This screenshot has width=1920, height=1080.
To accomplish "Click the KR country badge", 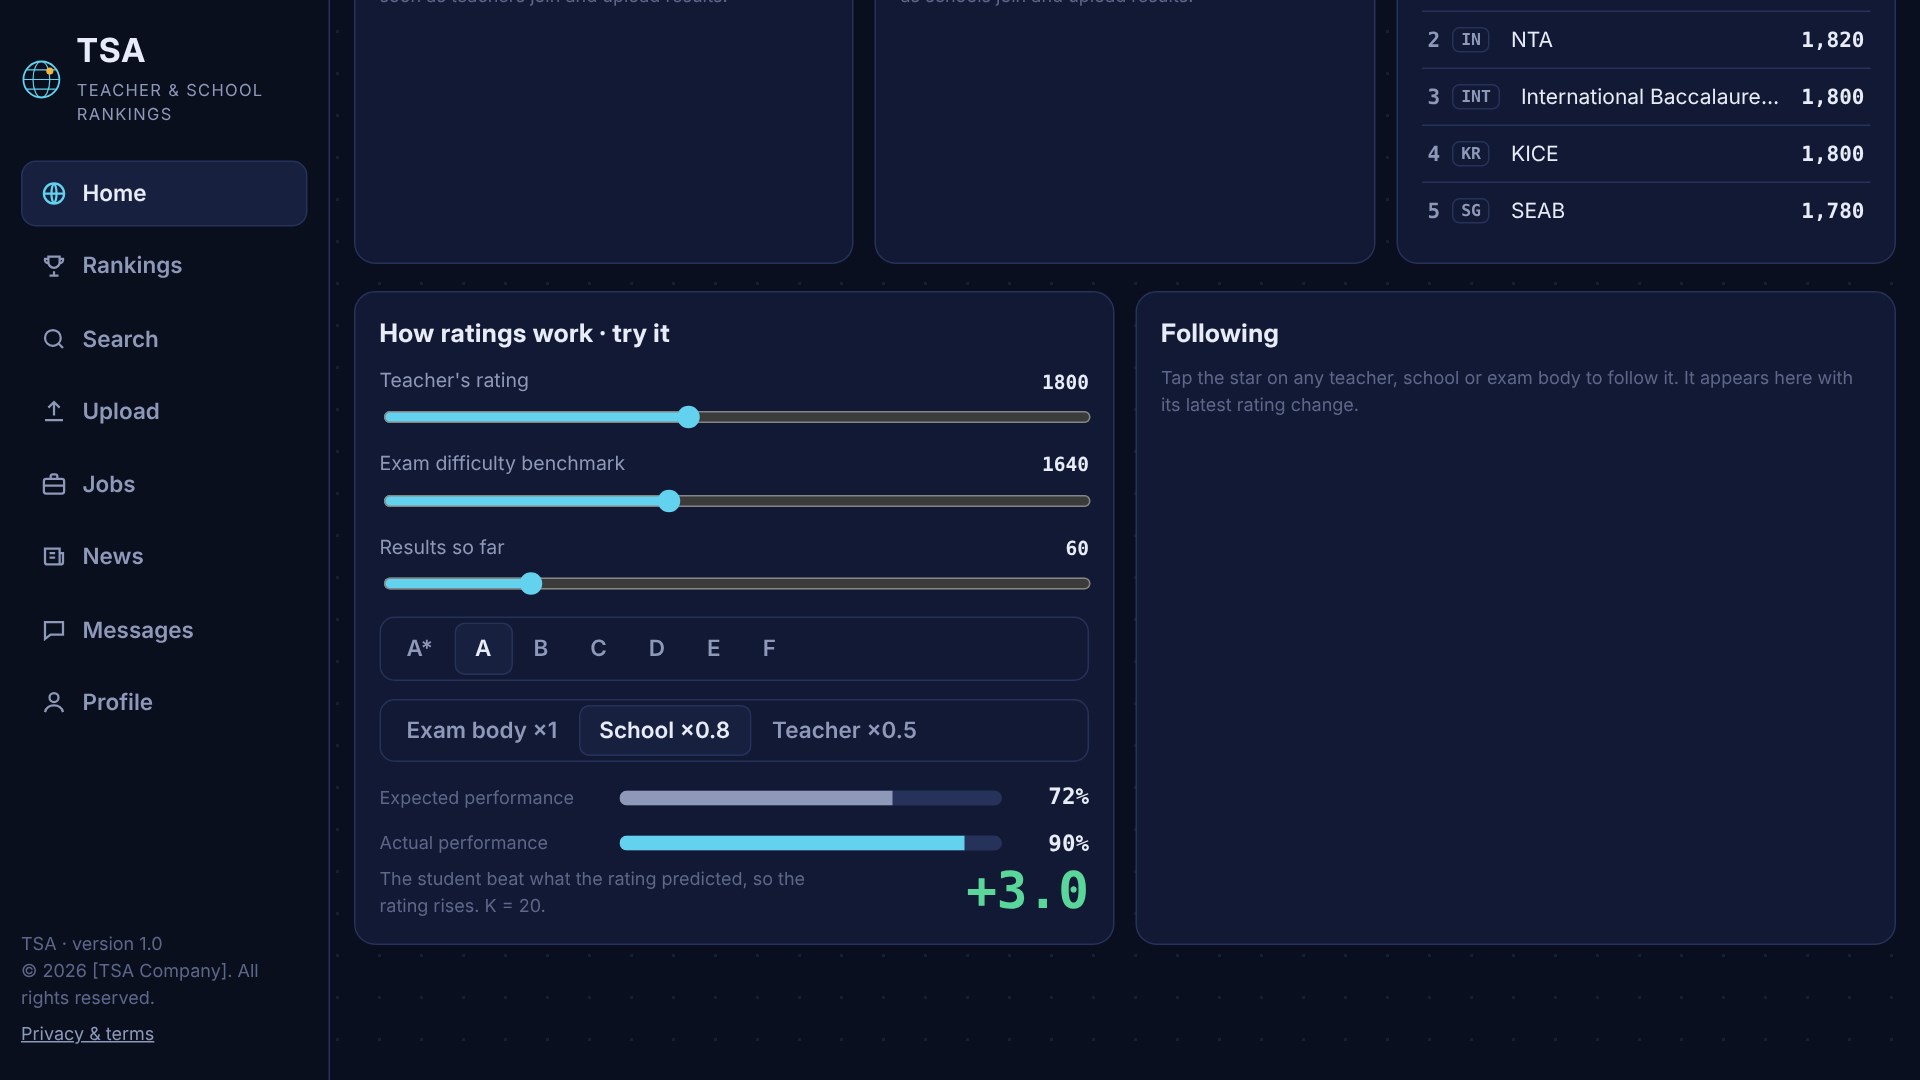I will tap(1470, 154).
